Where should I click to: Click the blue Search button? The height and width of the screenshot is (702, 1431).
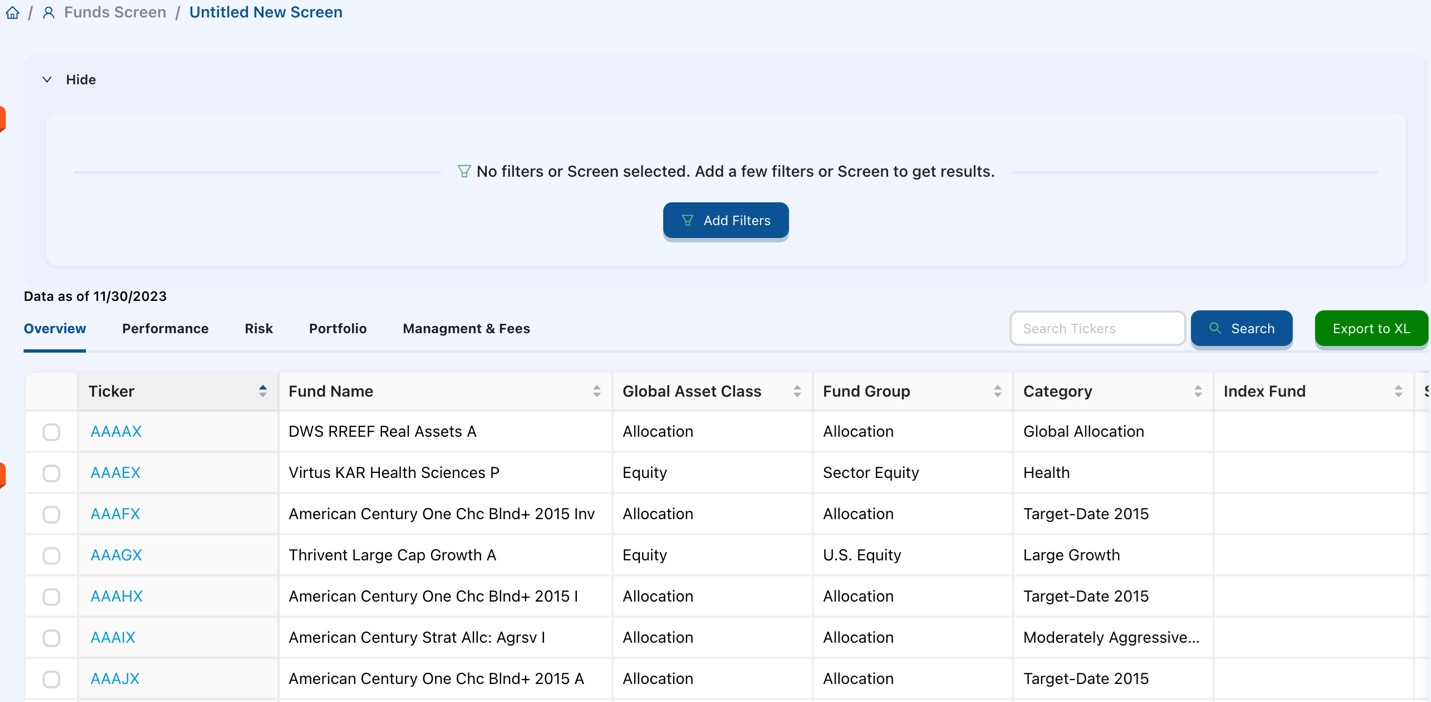1241,328
